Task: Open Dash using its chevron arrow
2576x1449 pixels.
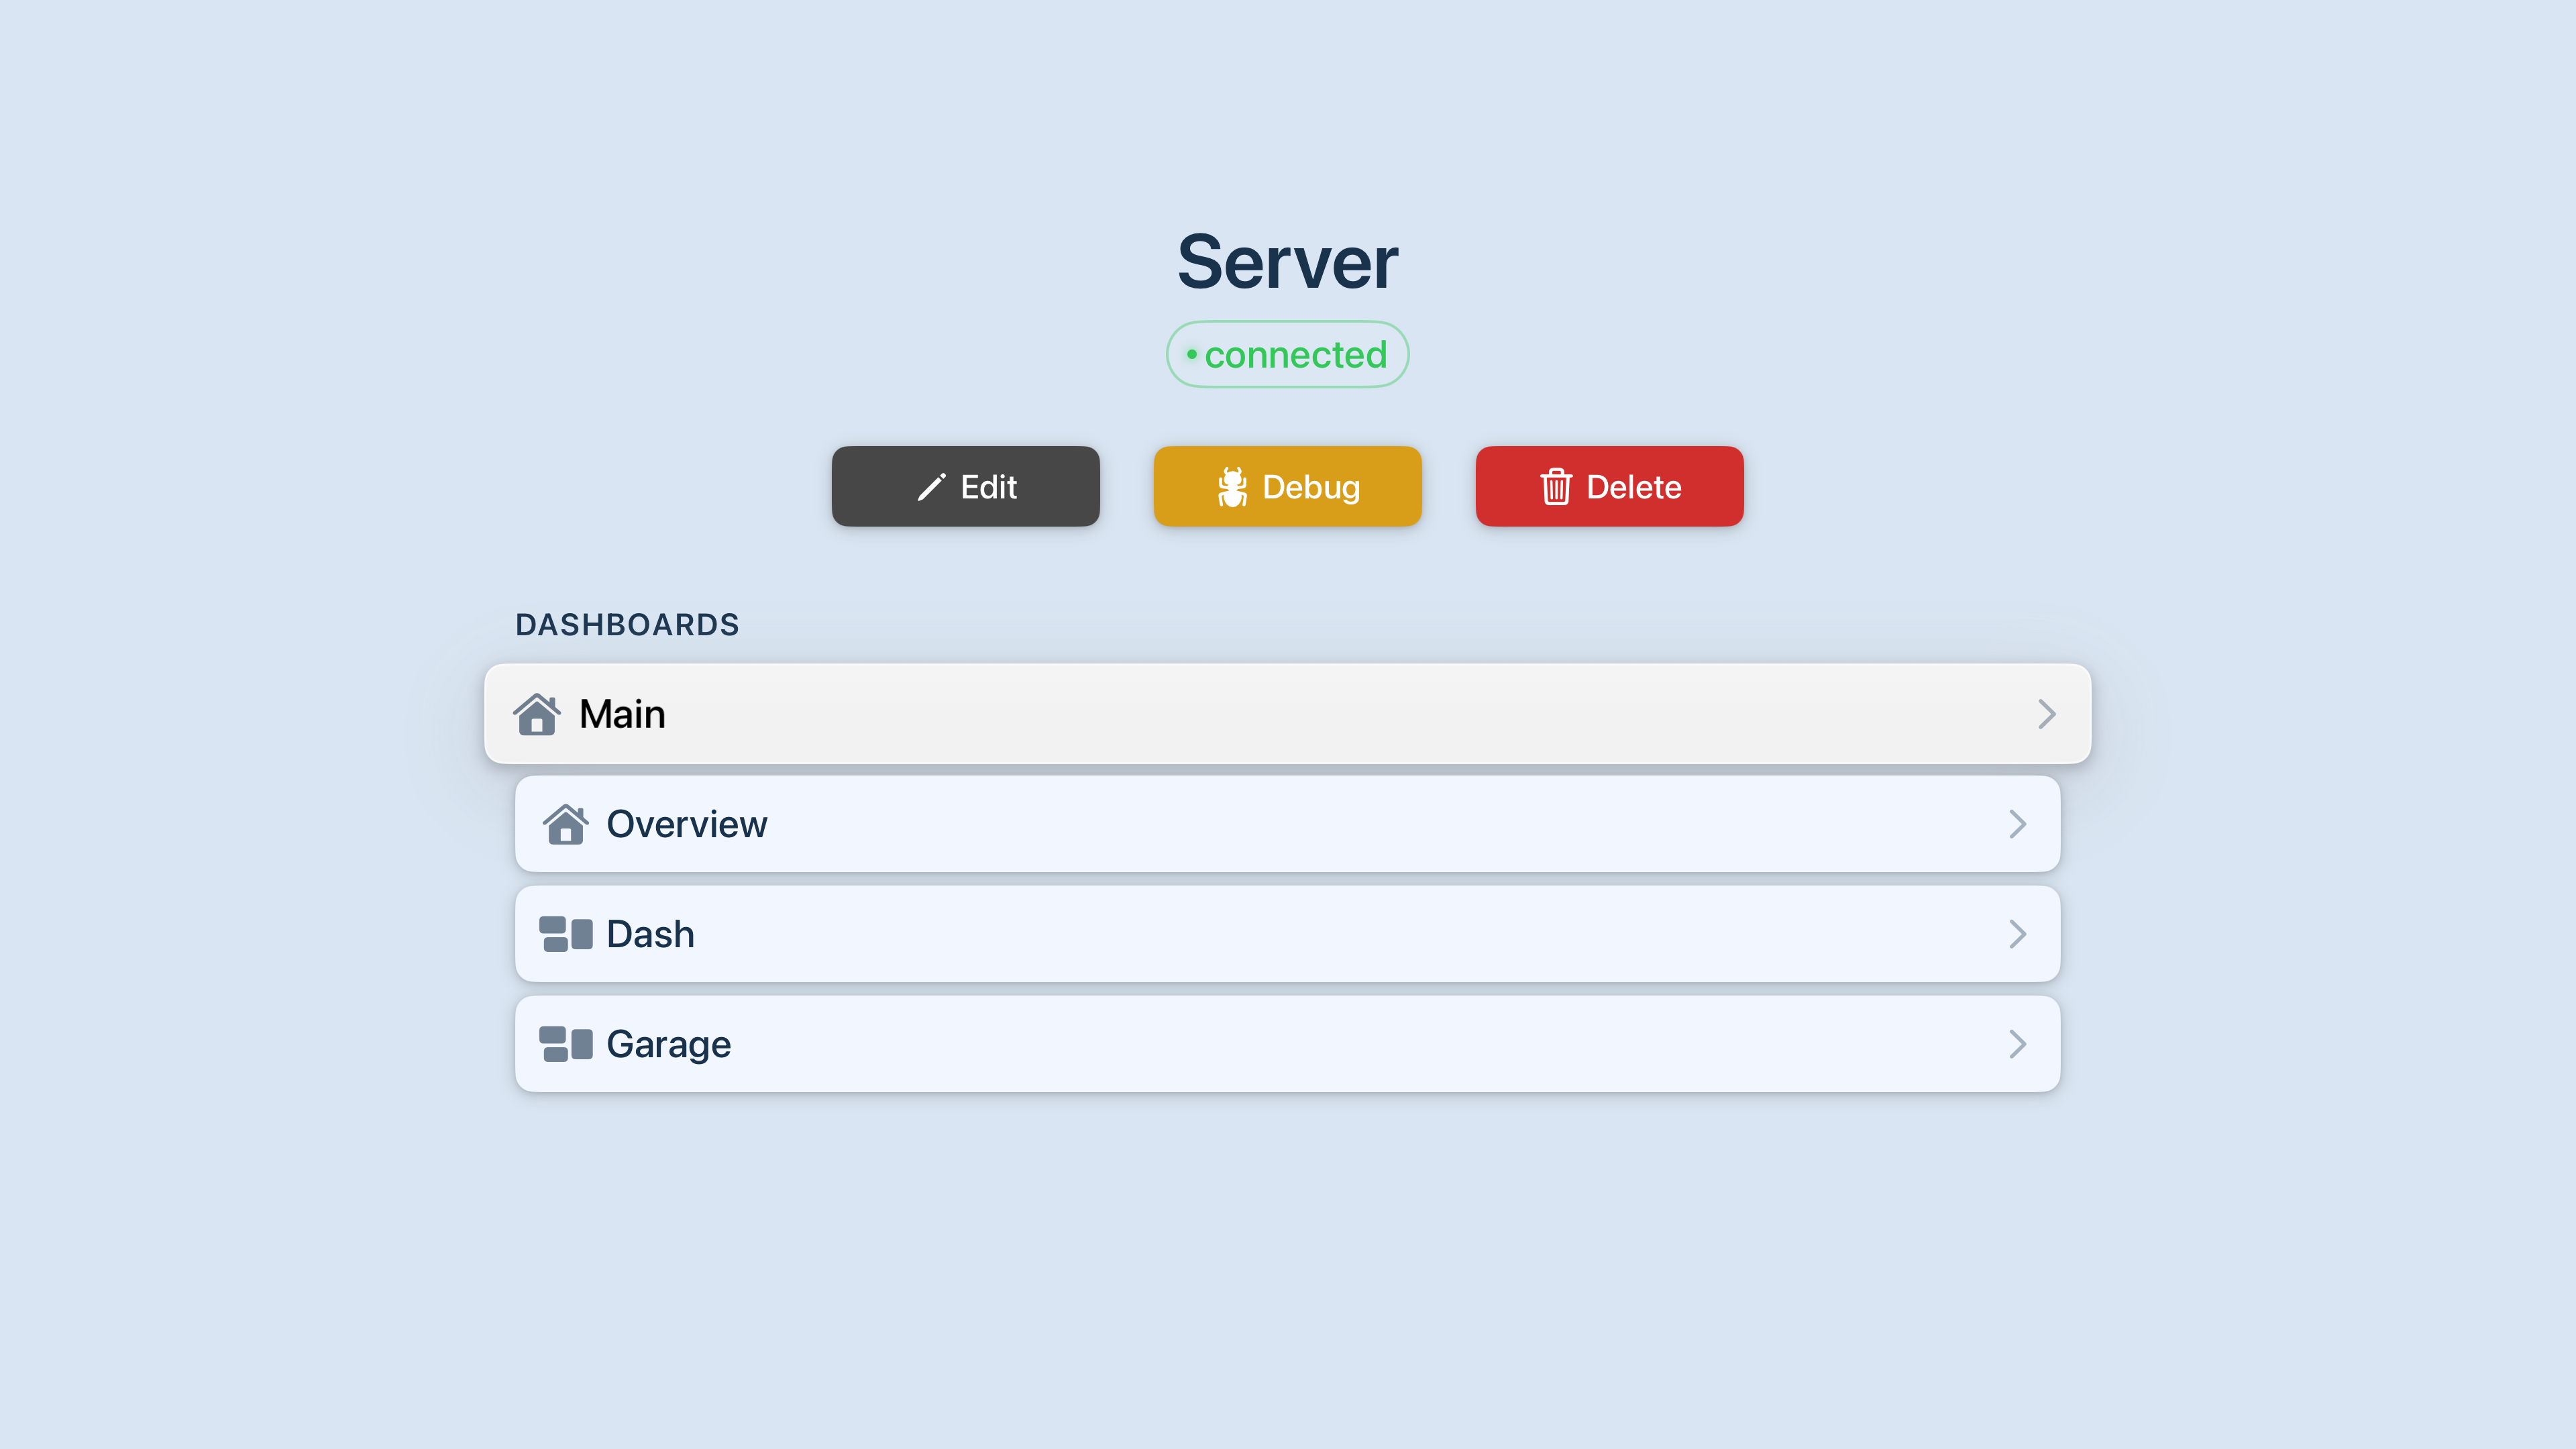Action: tap(2017, 934)
